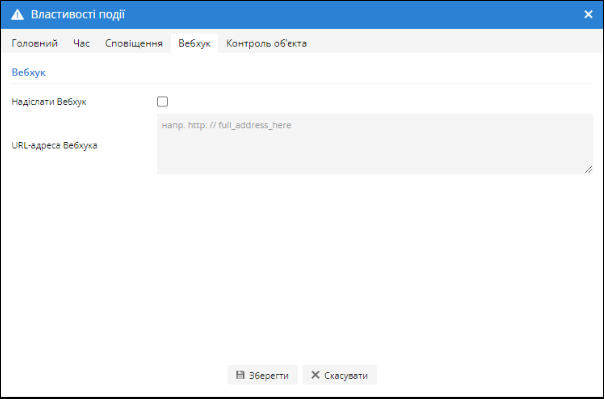605x399 pixels.
Task: Open the Головний tab
Action: click(x=34, y=43)
